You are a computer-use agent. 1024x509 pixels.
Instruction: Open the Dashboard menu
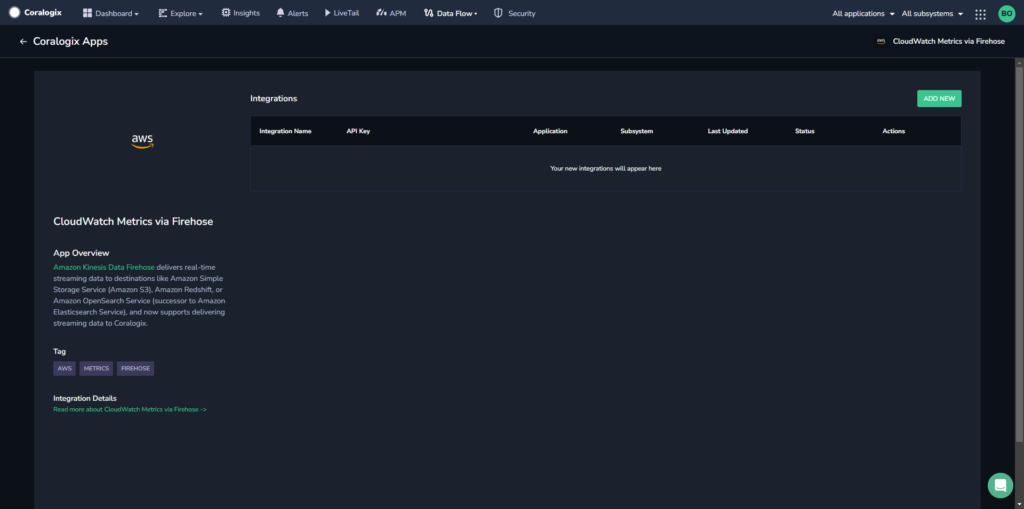click(x=110, y=13)
